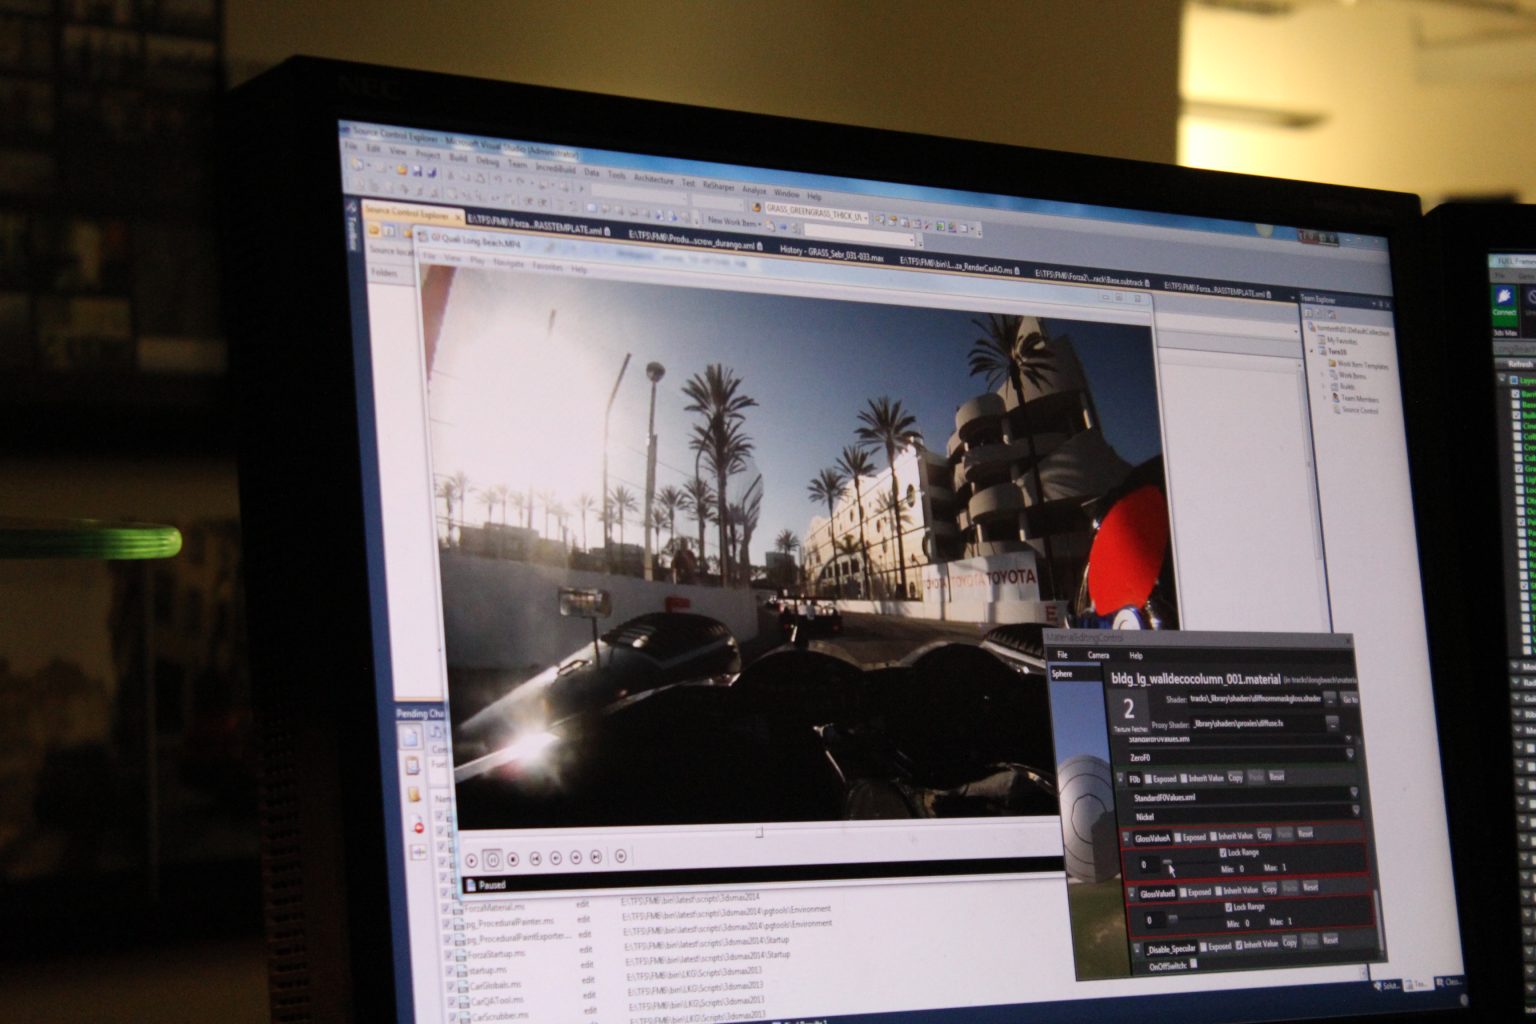Select the New File icon in the toolbar
This screenshot has height=1024, width=1536.
[x=355, y=166]
